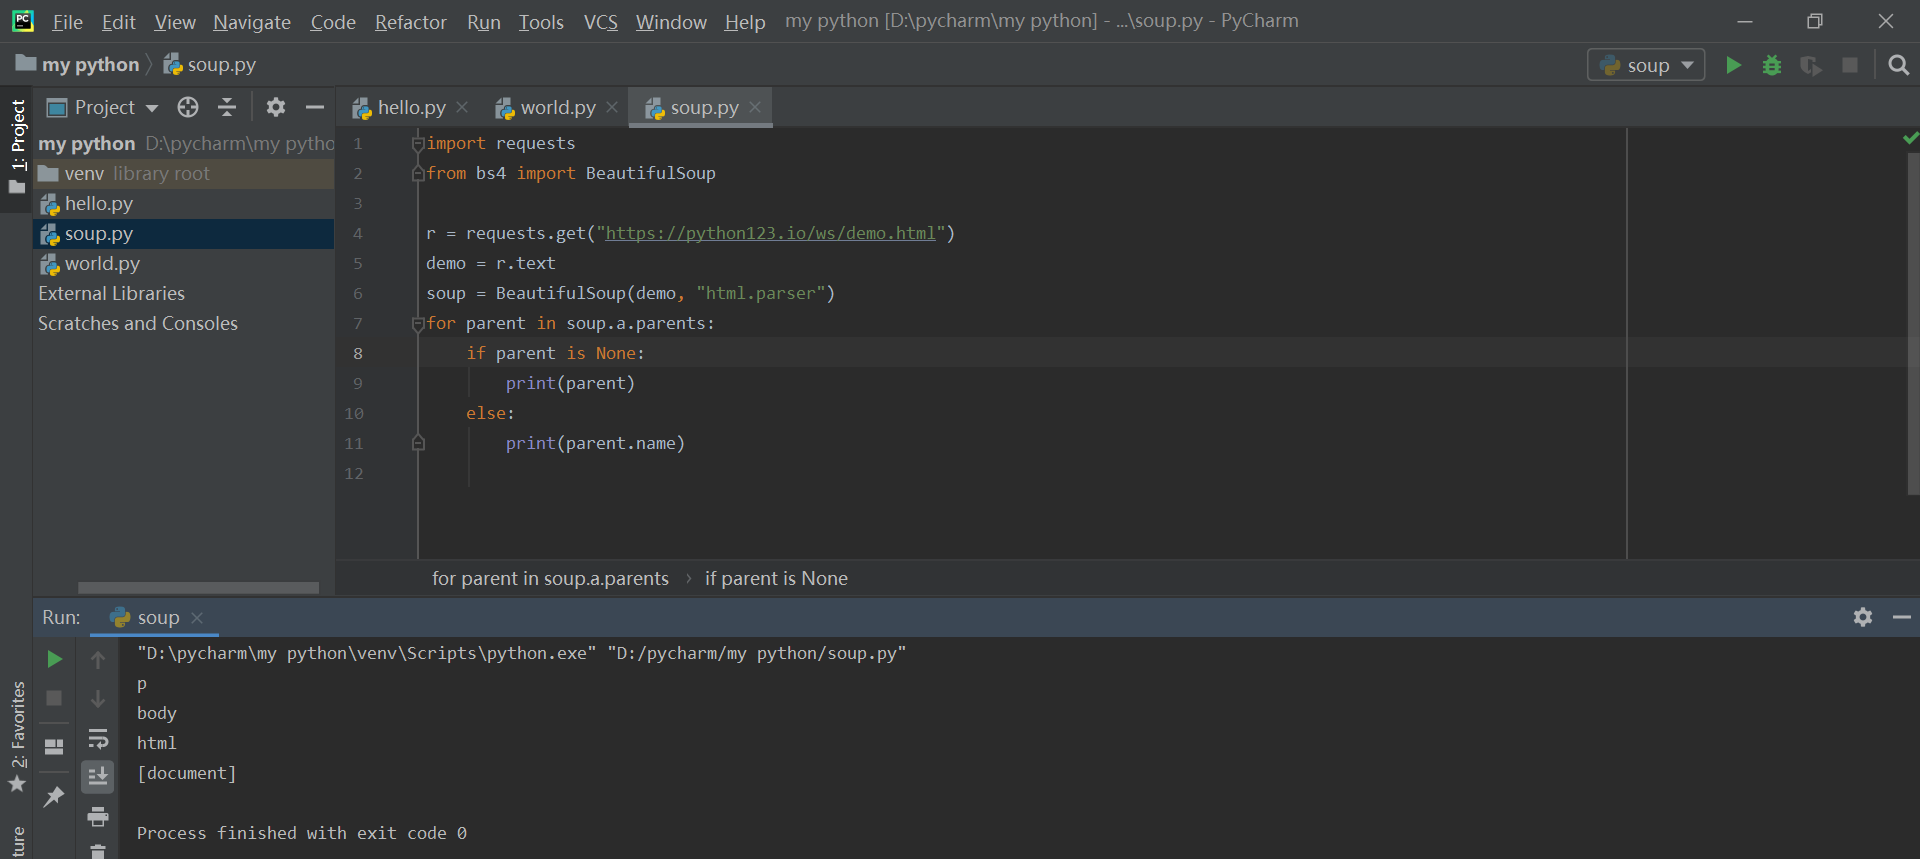This screenshot has height=859, width=1920.
Task: Clear all console output trash icon
Action: [98, 851]
